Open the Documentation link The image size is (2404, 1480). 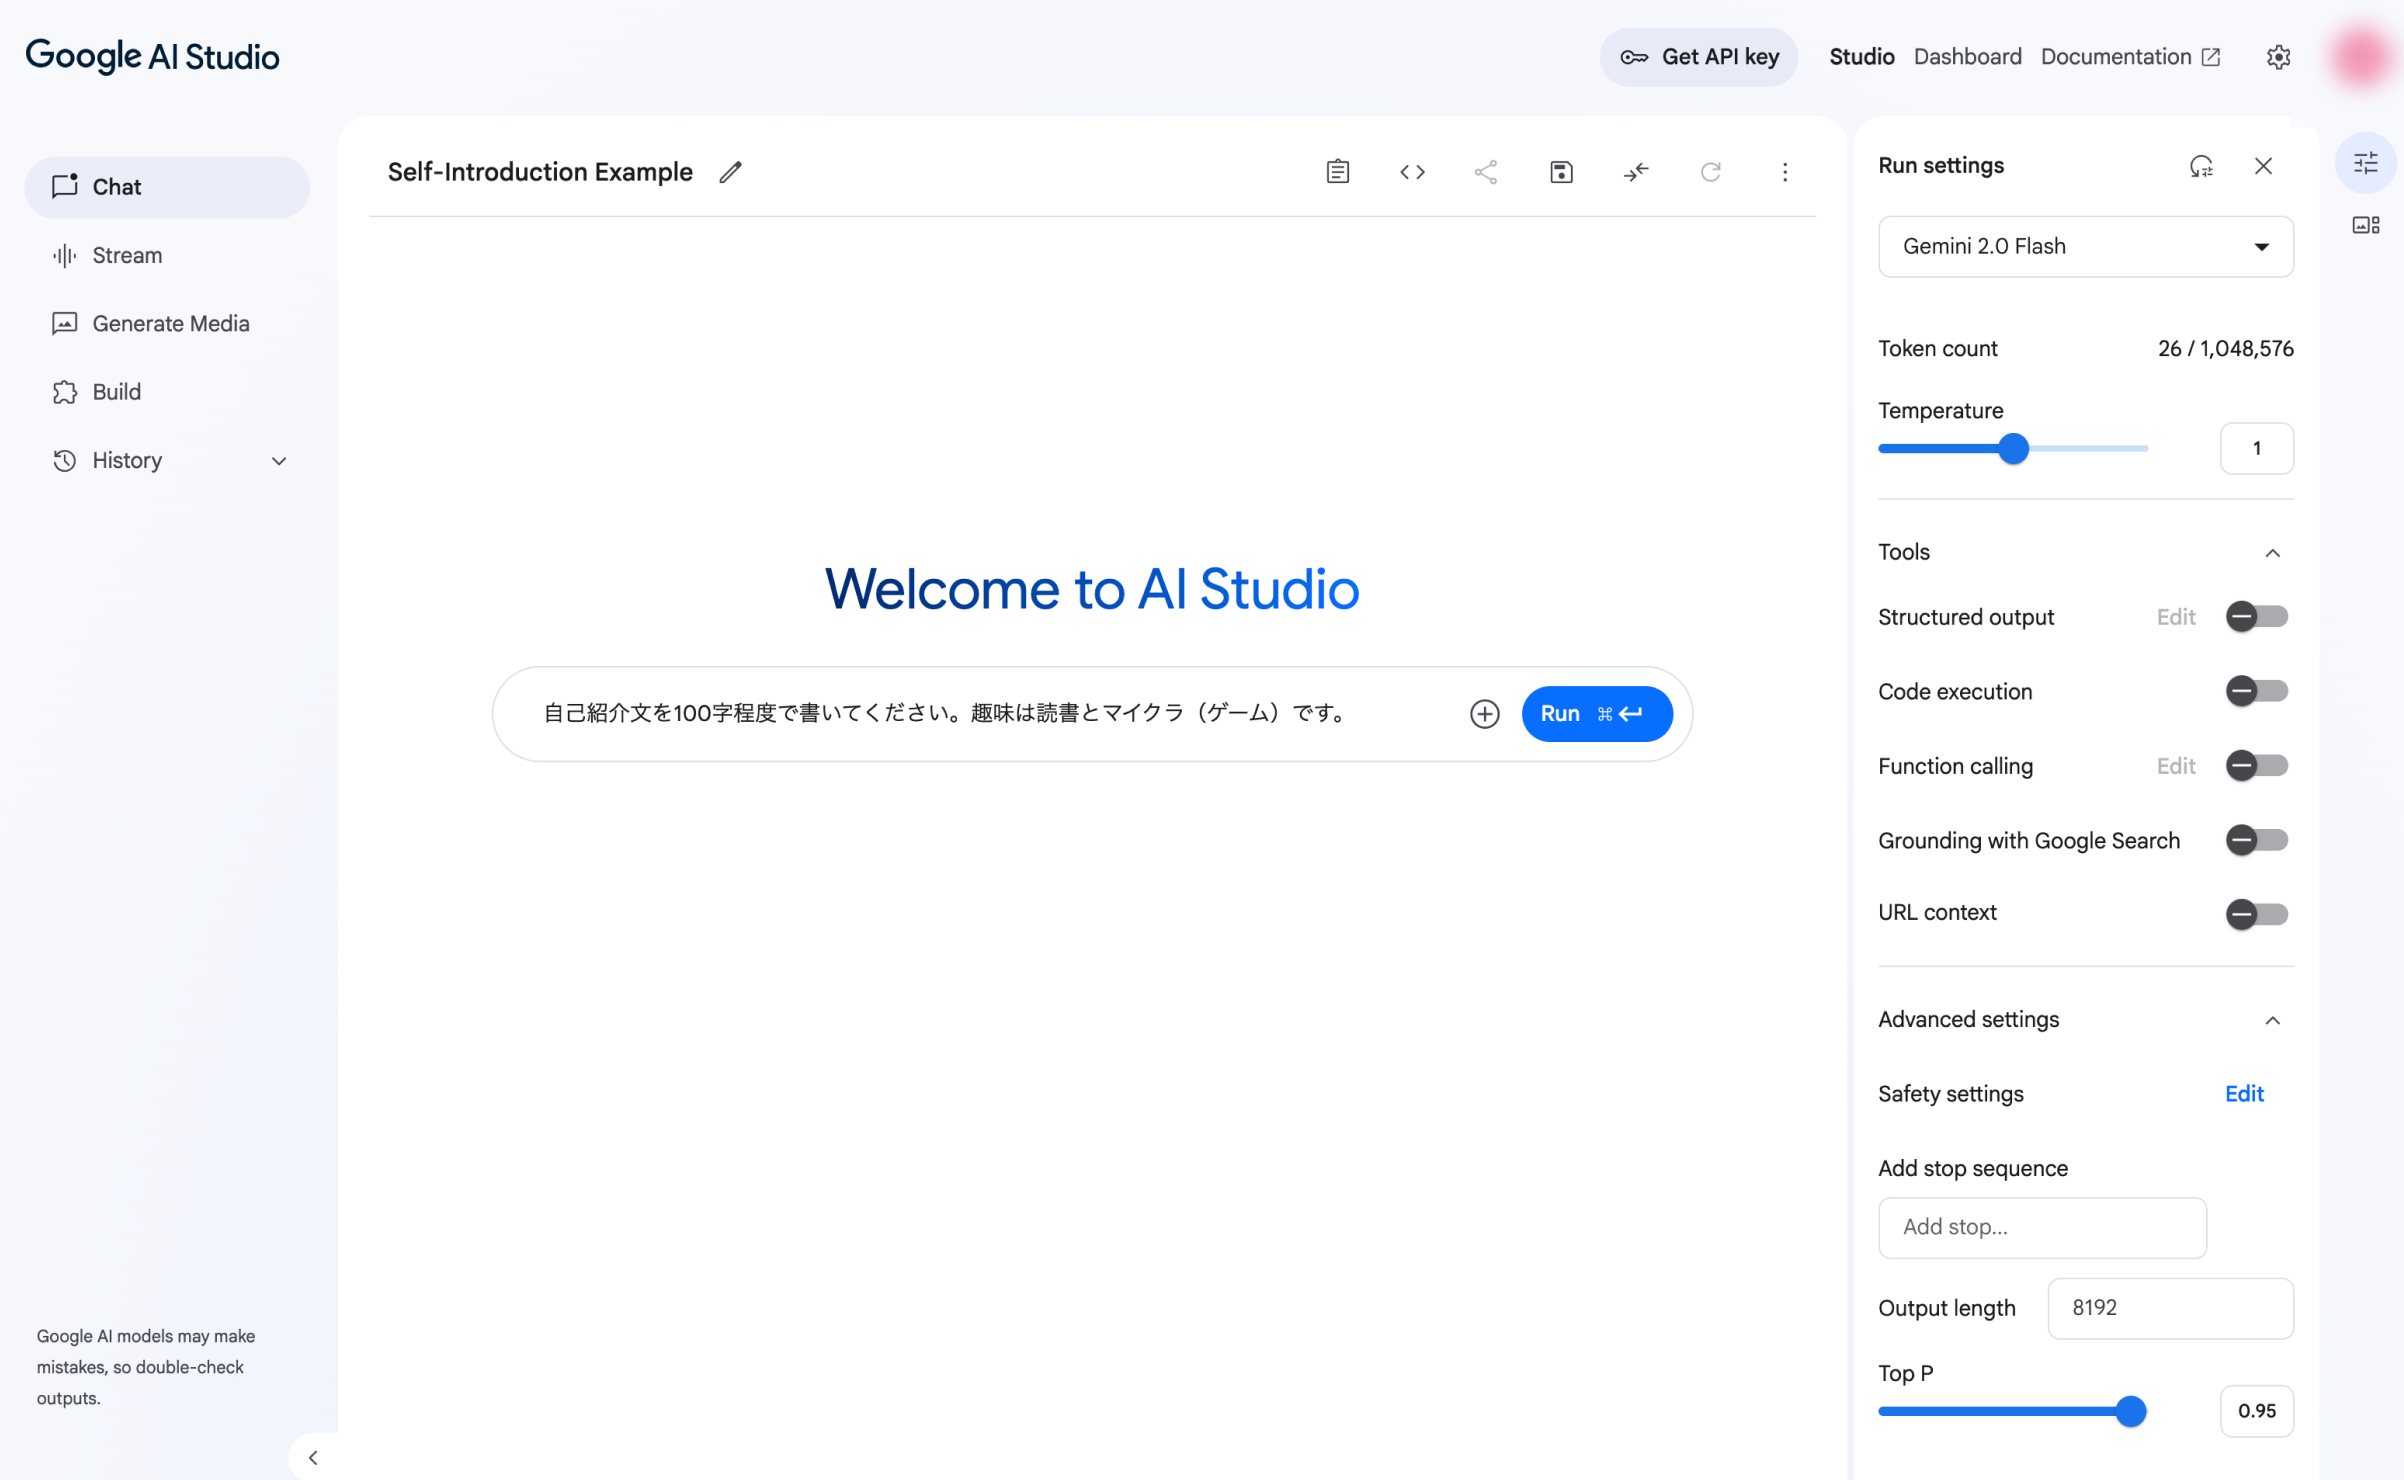[2130, 57]
